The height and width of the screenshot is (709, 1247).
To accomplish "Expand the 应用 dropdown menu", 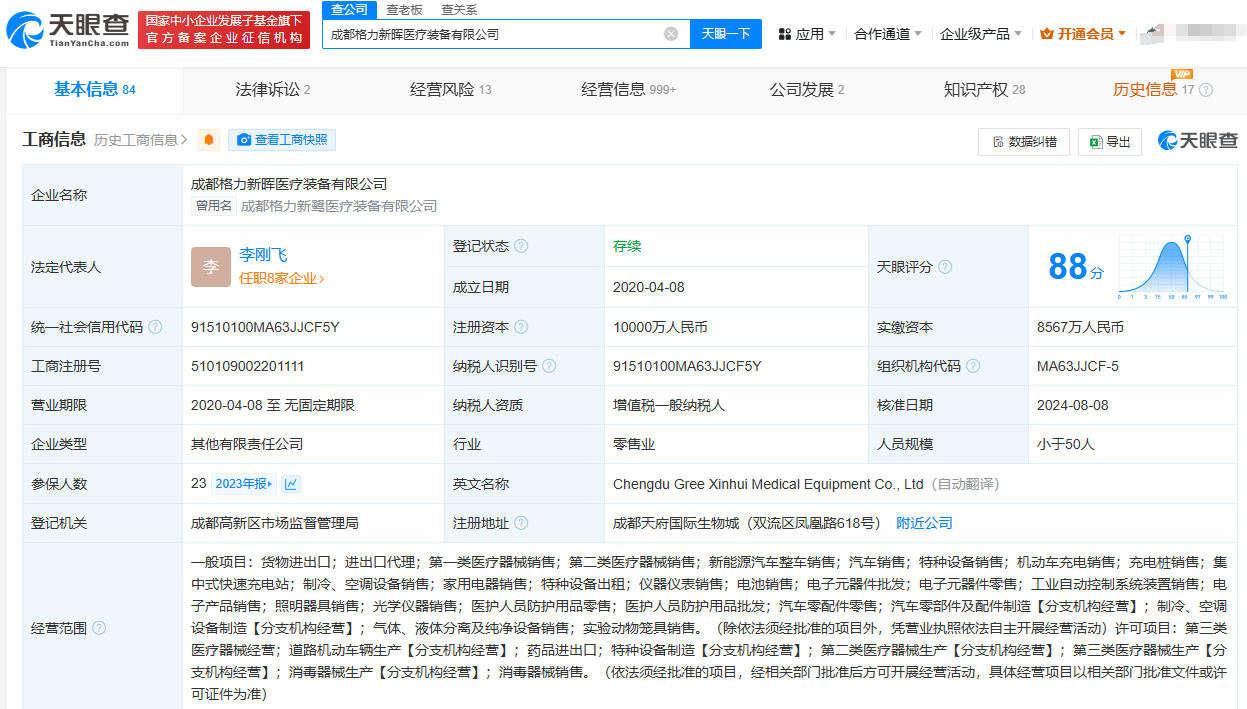I will pos(808,34).
